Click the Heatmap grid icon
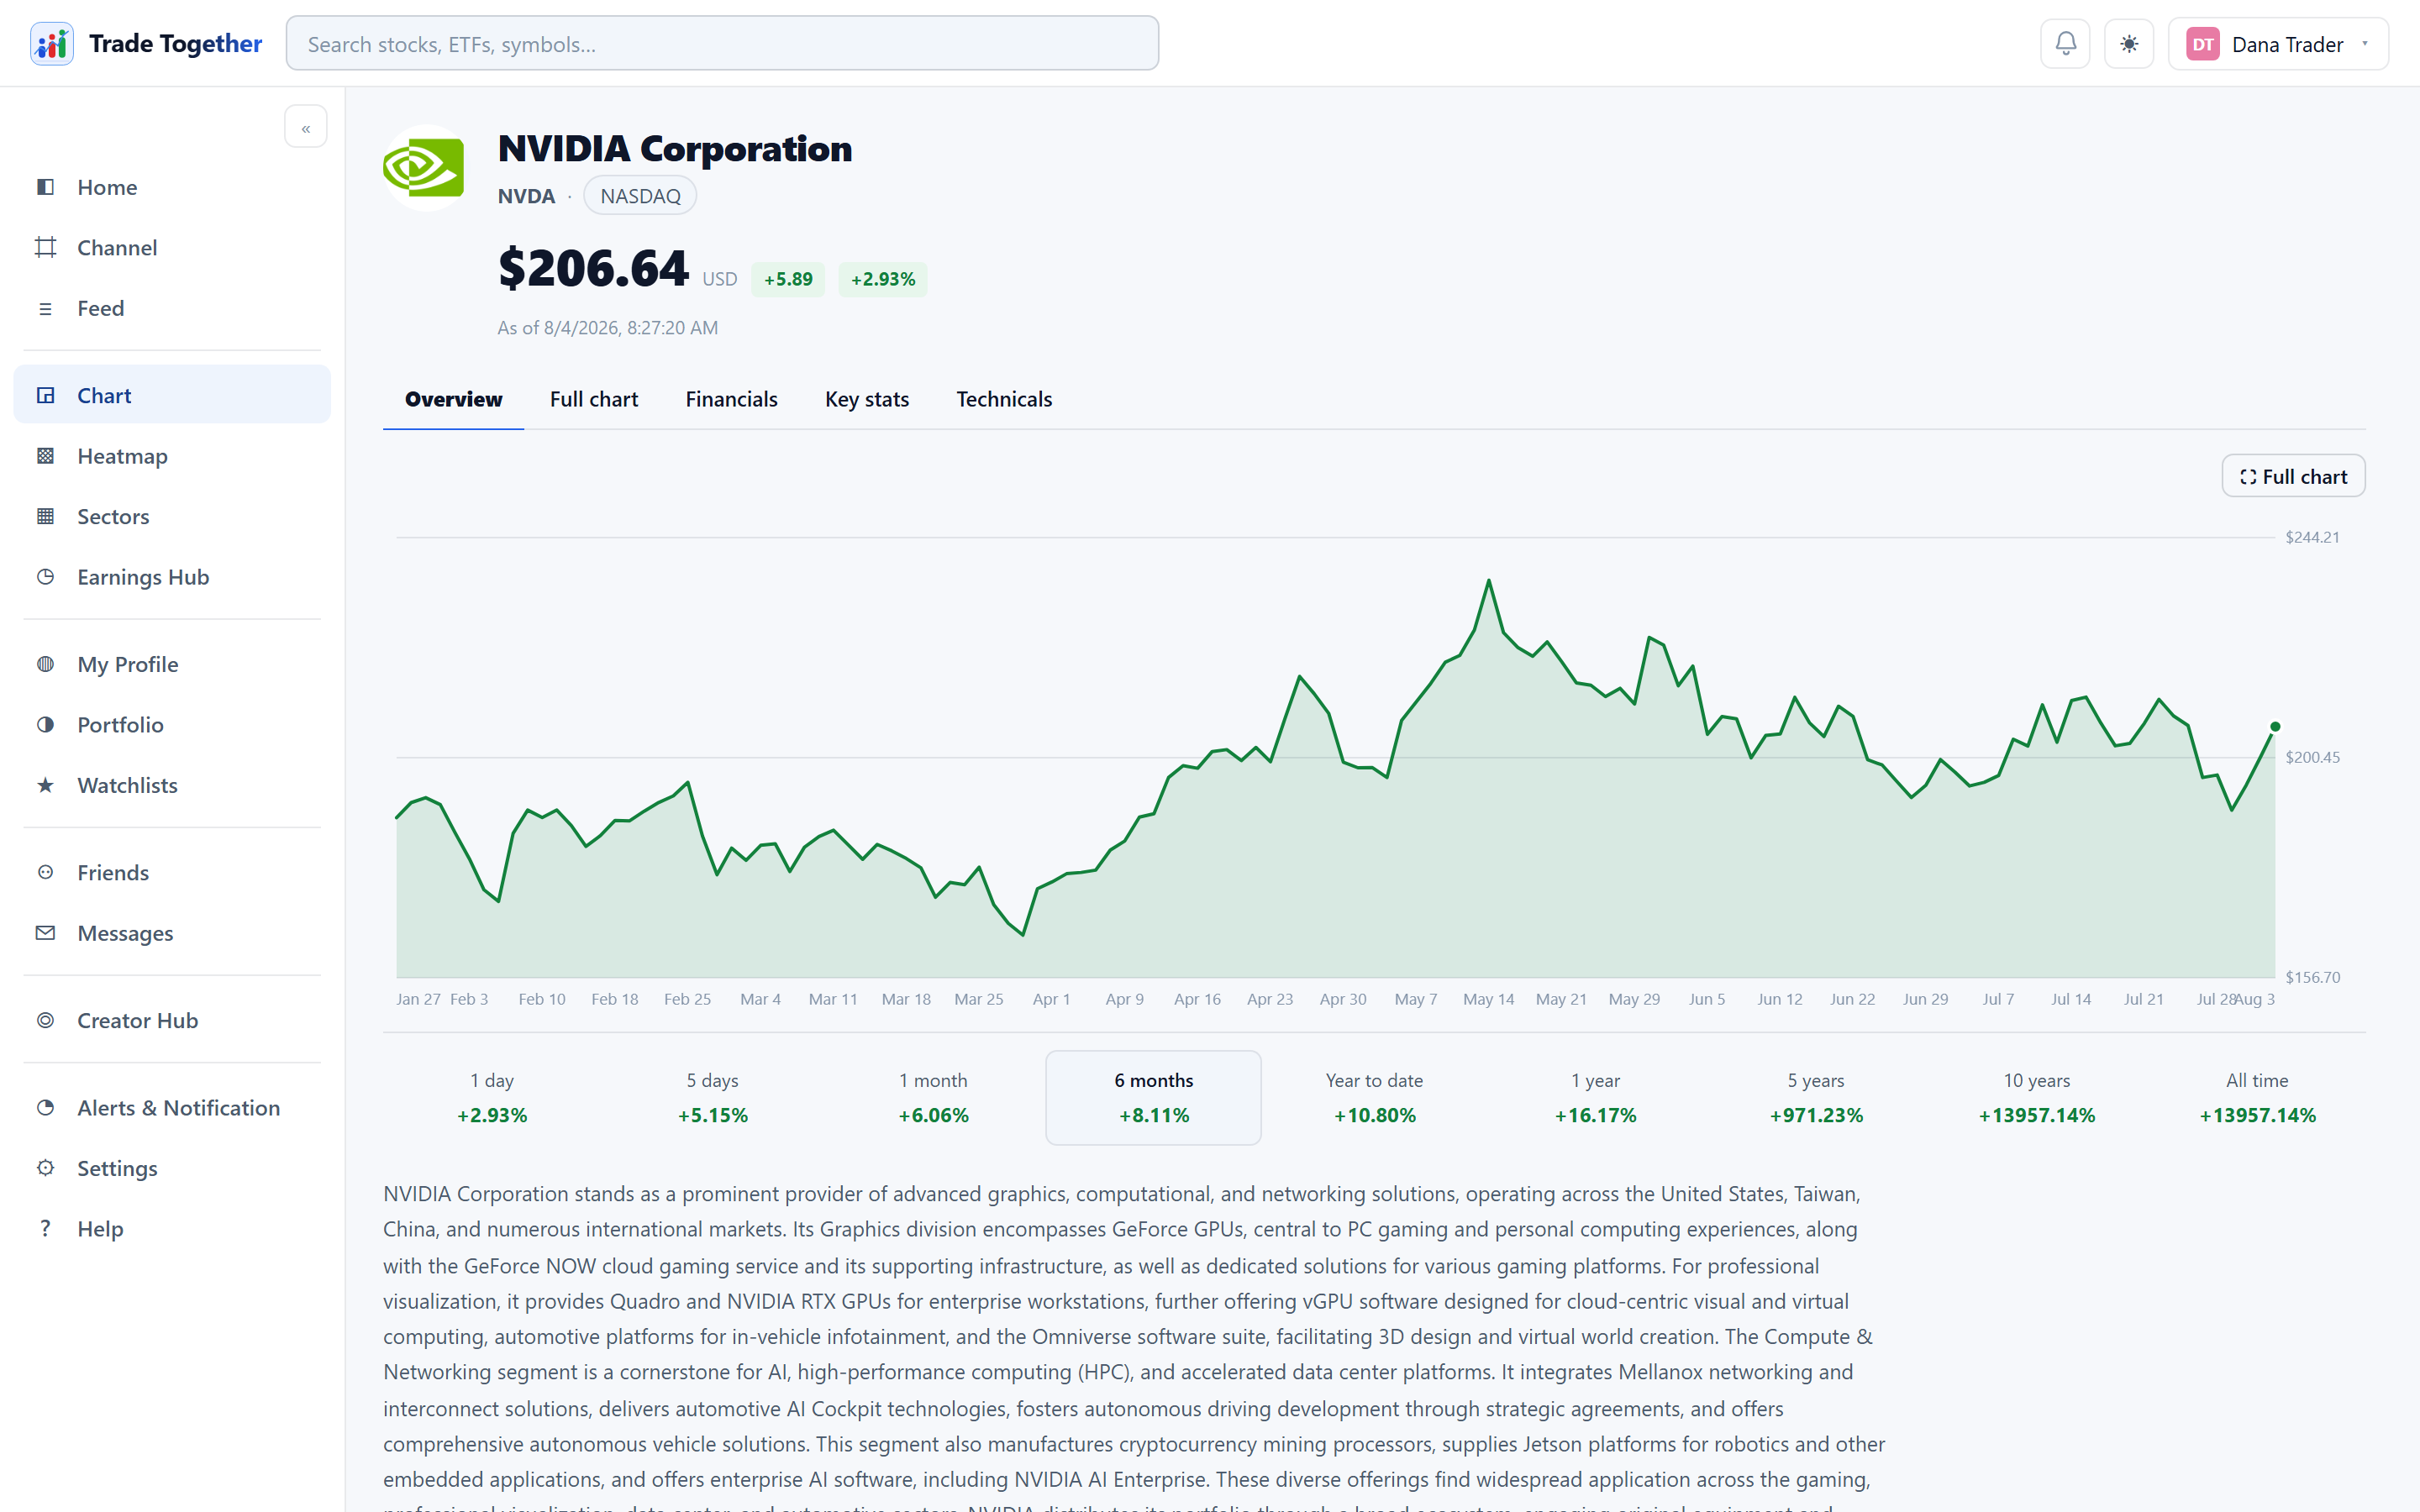Image resolution: width=2420 pixels, height=1512 pixels. click(45, 456)
